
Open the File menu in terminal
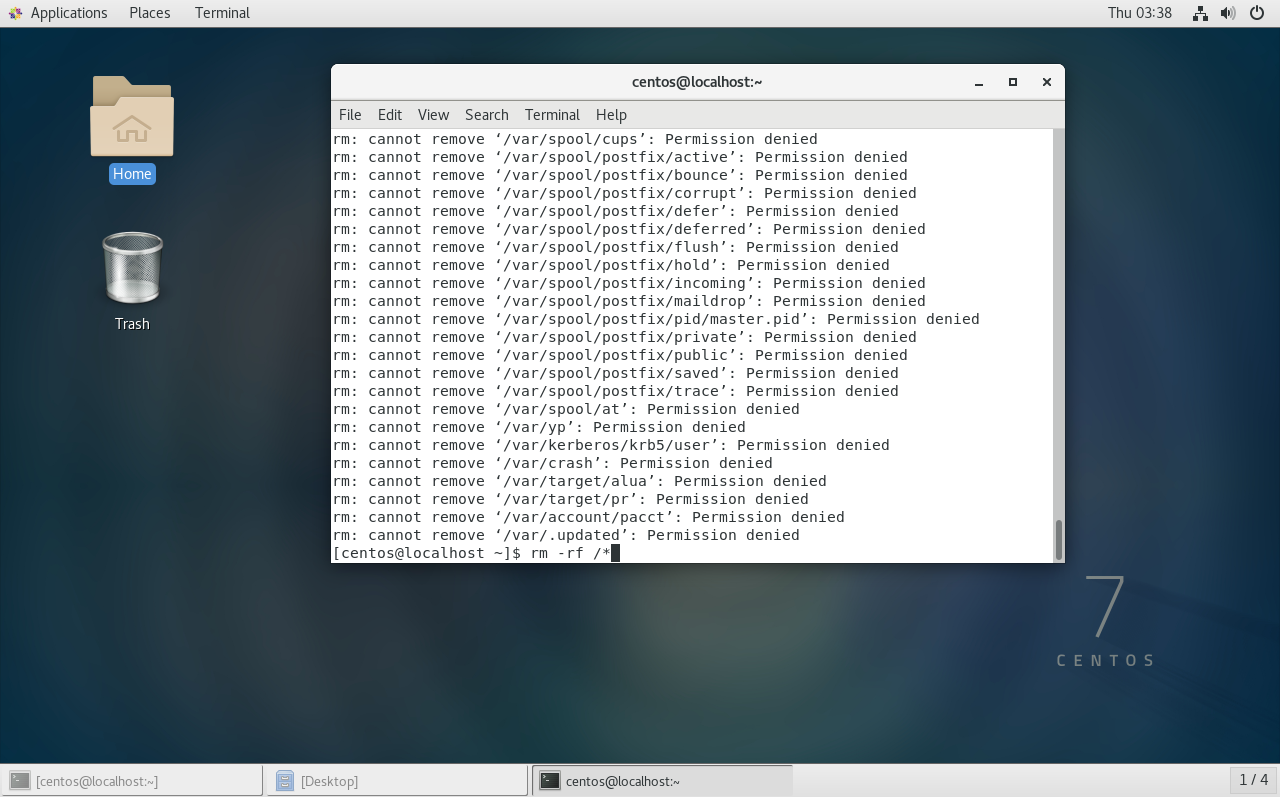(350, 115)
